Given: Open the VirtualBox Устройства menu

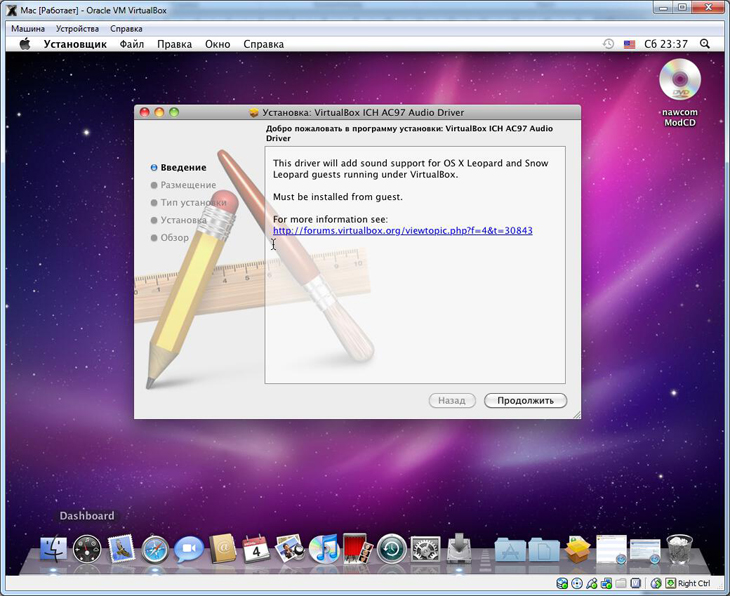Looking at the screenshot, I should 77,28.
